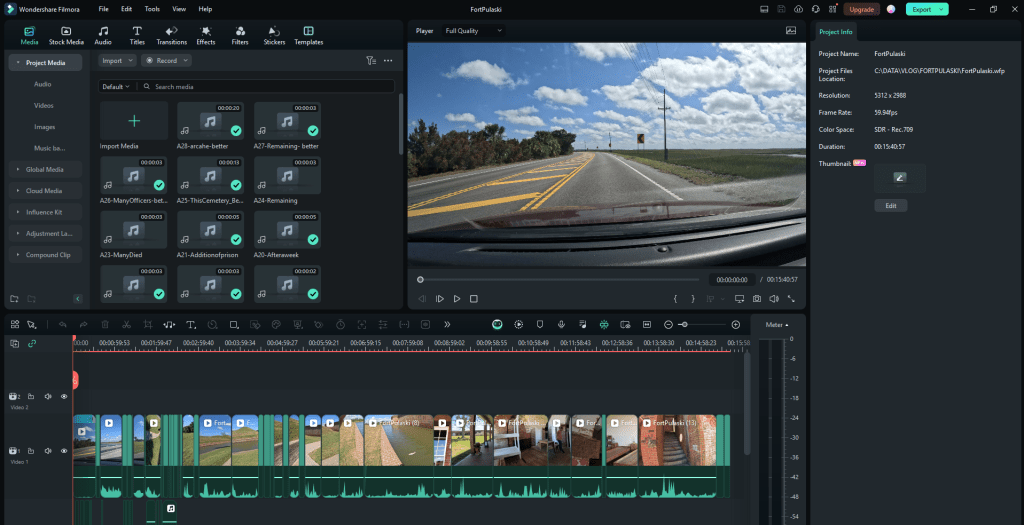Image resolution: width=1024 pixels, height=525 pixels.
Task: Click the Crop tool in timeline toolbar
Action: pos(147,324)
